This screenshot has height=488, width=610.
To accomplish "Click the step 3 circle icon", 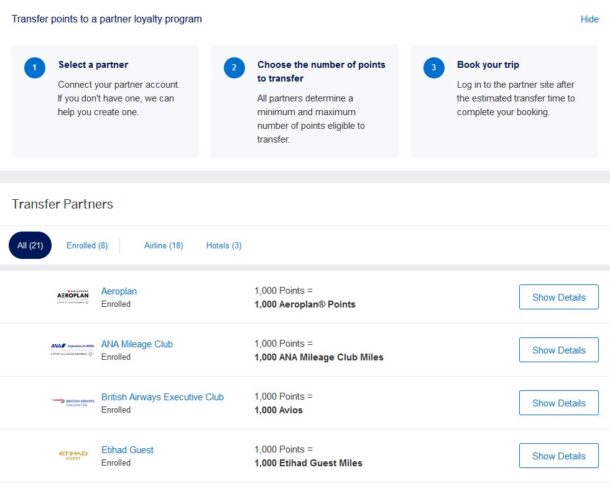I will 433,68.
